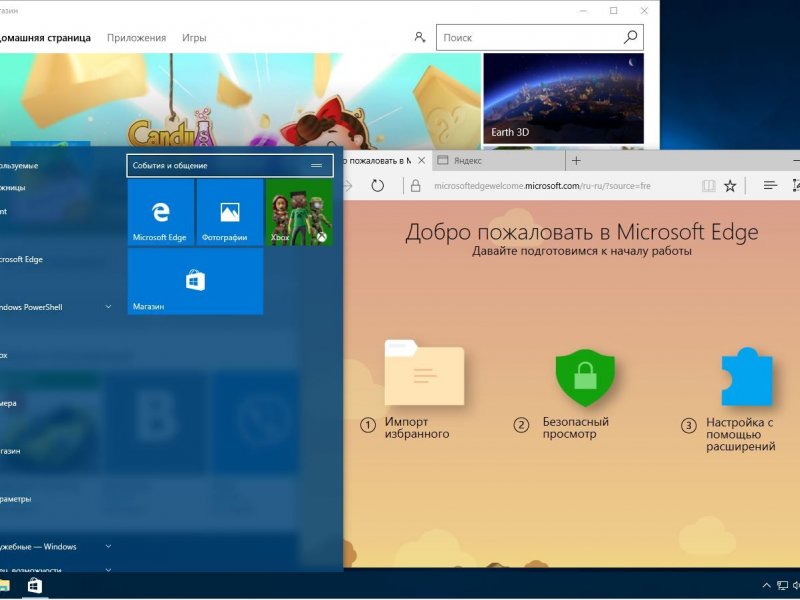Click the magnifier icon in the Store search box
This screenshot has height=600, width=800.
[x=631, y=37]
